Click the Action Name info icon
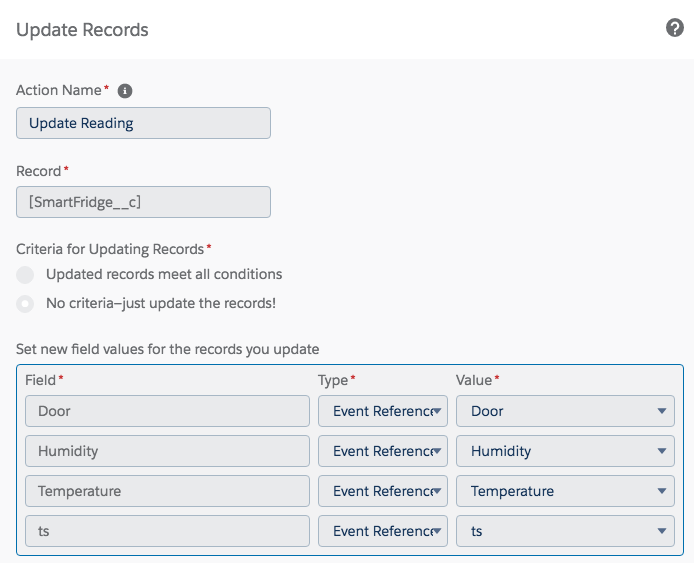This screenshot has width=694, height=563. (125, 91)
